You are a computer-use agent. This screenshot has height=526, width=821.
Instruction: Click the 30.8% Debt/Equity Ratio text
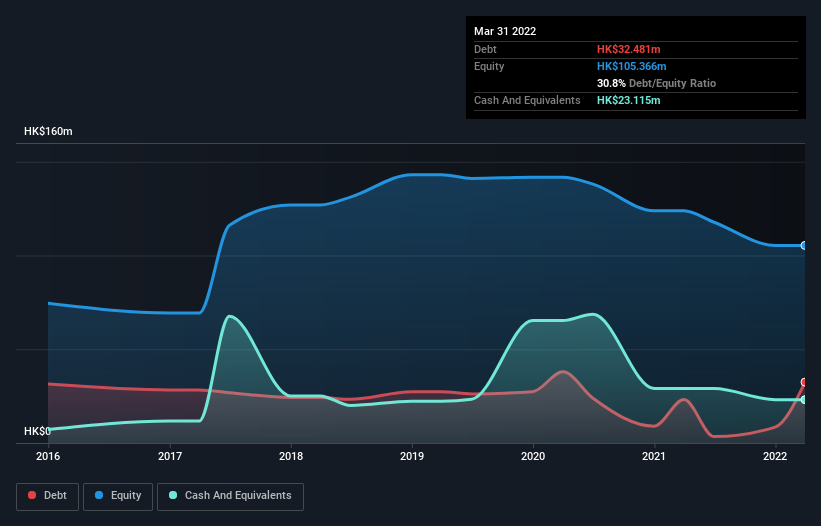pyautogui.click(x=656, y=83)
